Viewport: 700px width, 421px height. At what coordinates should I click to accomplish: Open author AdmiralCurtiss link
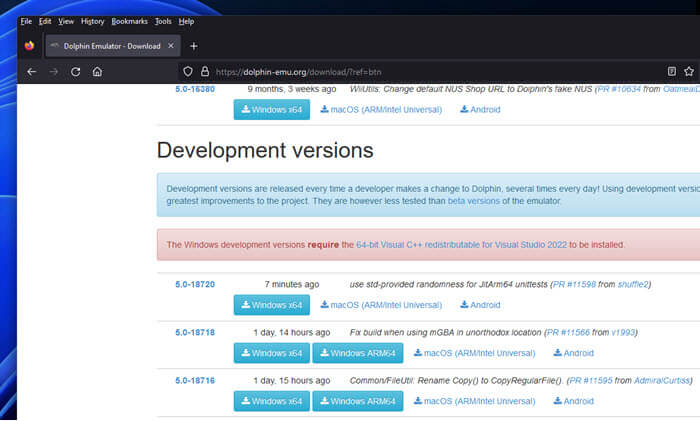click(x=662, y=381)
